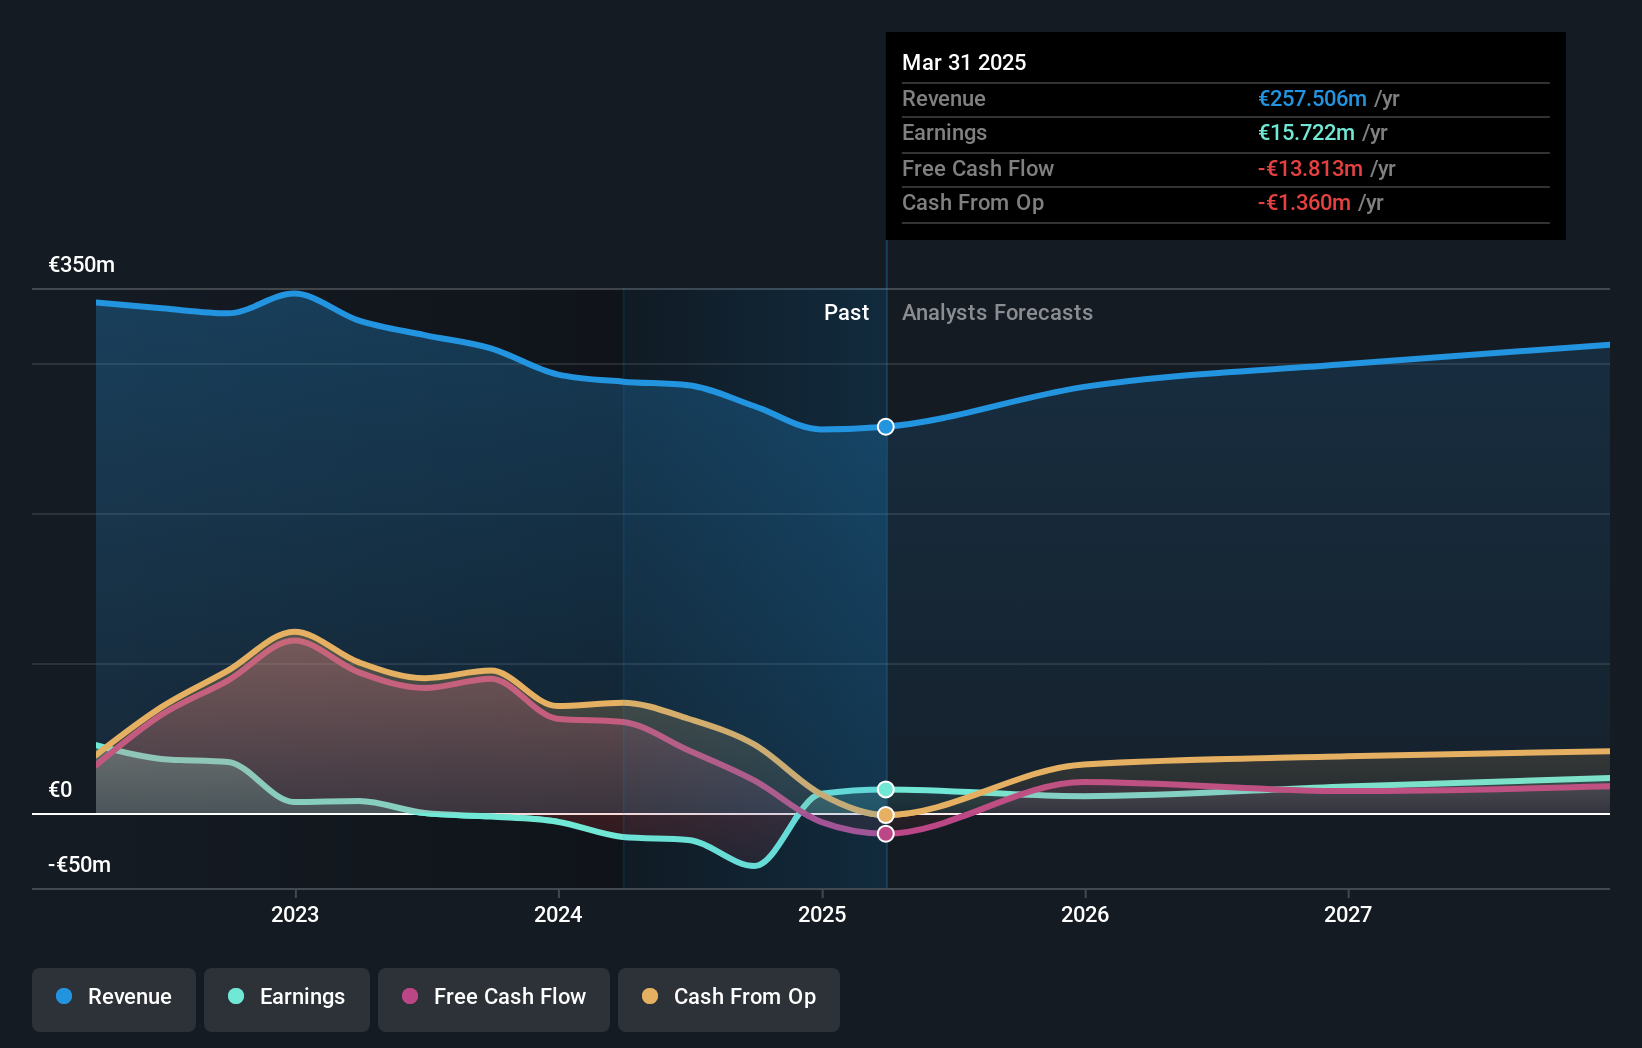Screen dimensions: 1642x1048
Task: Click the €15.722m earnings value
Action: coord(1306,133)
